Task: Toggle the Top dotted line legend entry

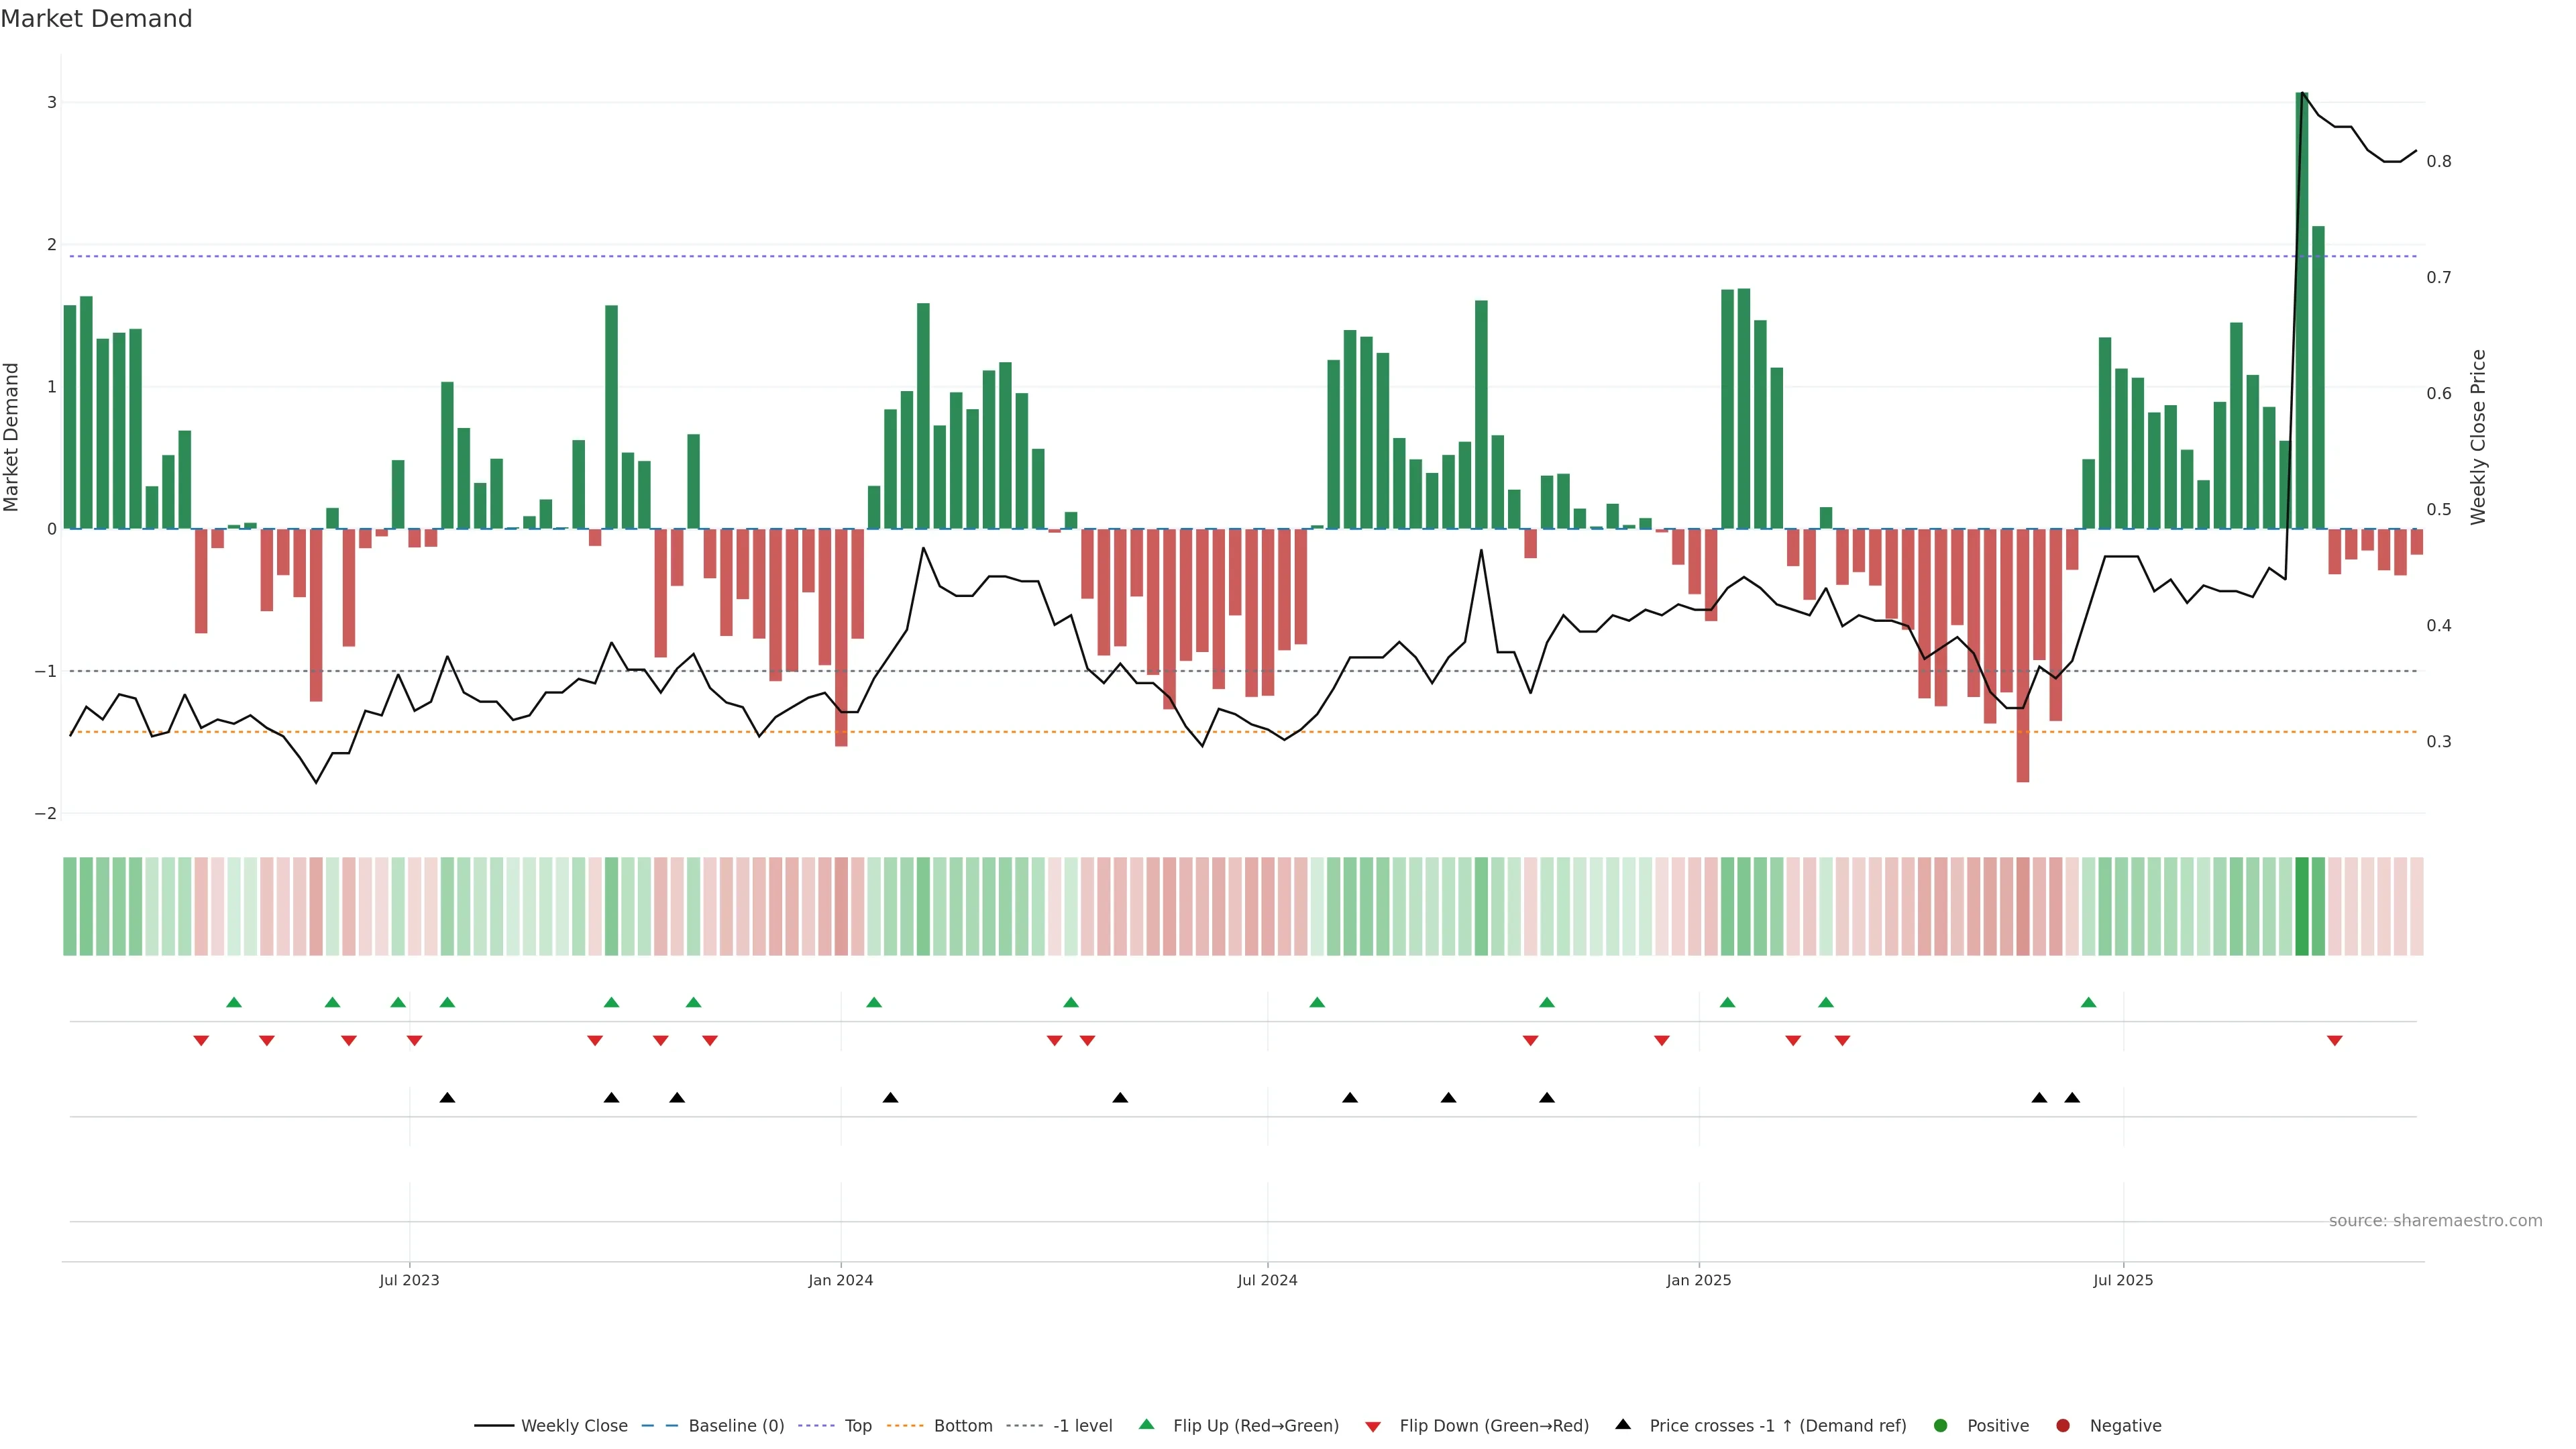Action: [x=857, y=1425]
